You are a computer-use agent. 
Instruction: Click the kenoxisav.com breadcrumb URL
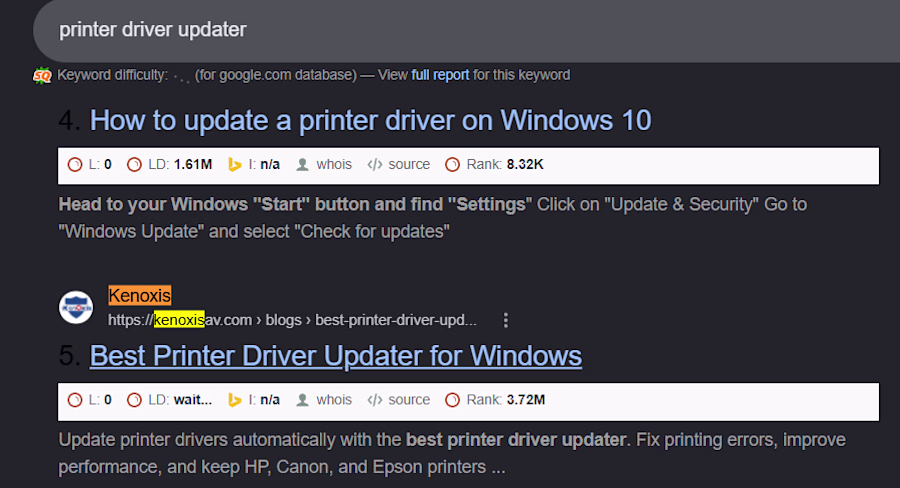(x=292, y=320)
